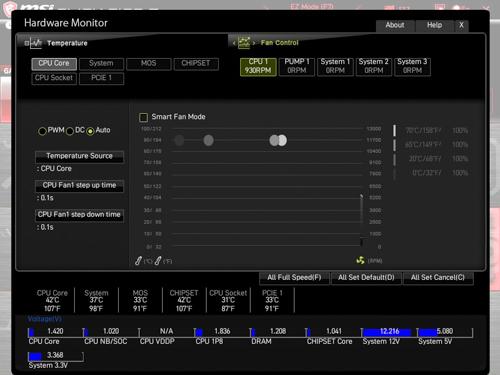
Task: Switch to the System 3 fan tab
Action: pyautogui.click(x=412, y=66)
